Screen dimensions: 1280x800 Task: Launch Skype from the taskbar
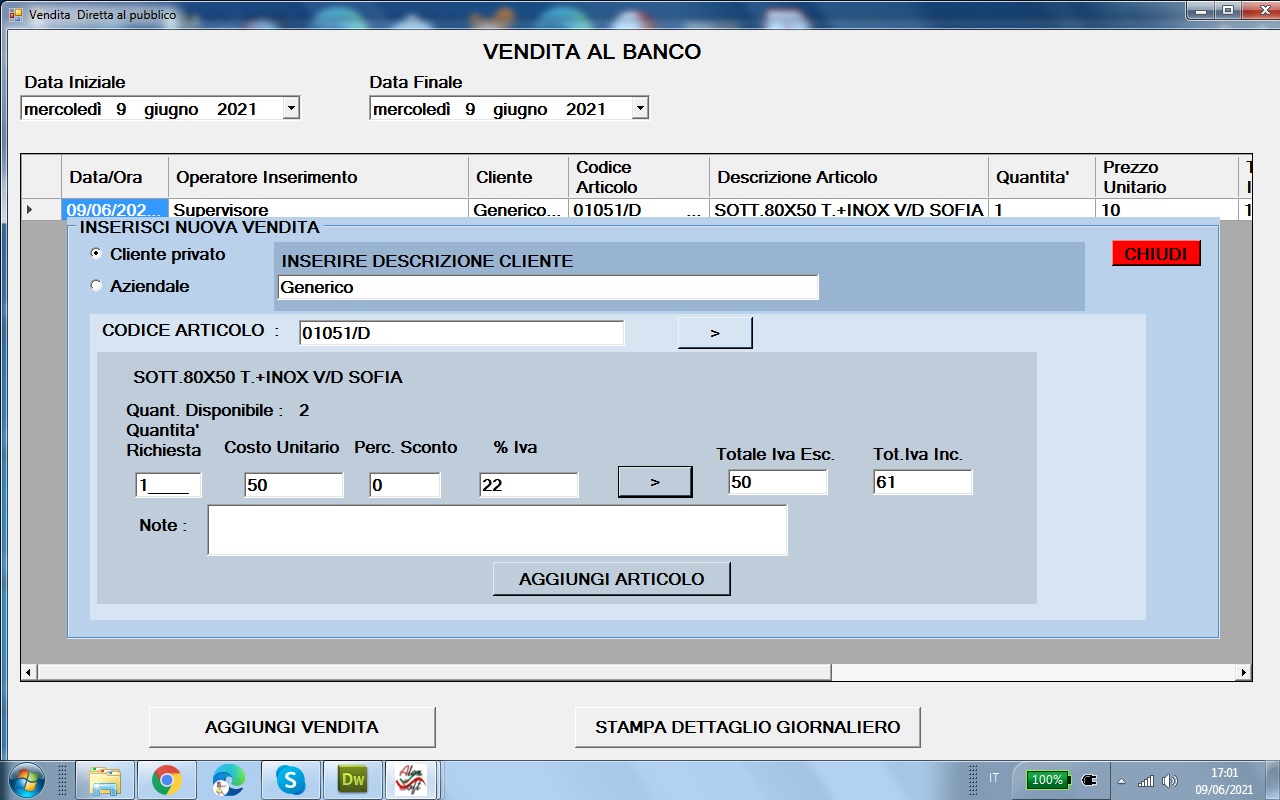coord(290,780)
